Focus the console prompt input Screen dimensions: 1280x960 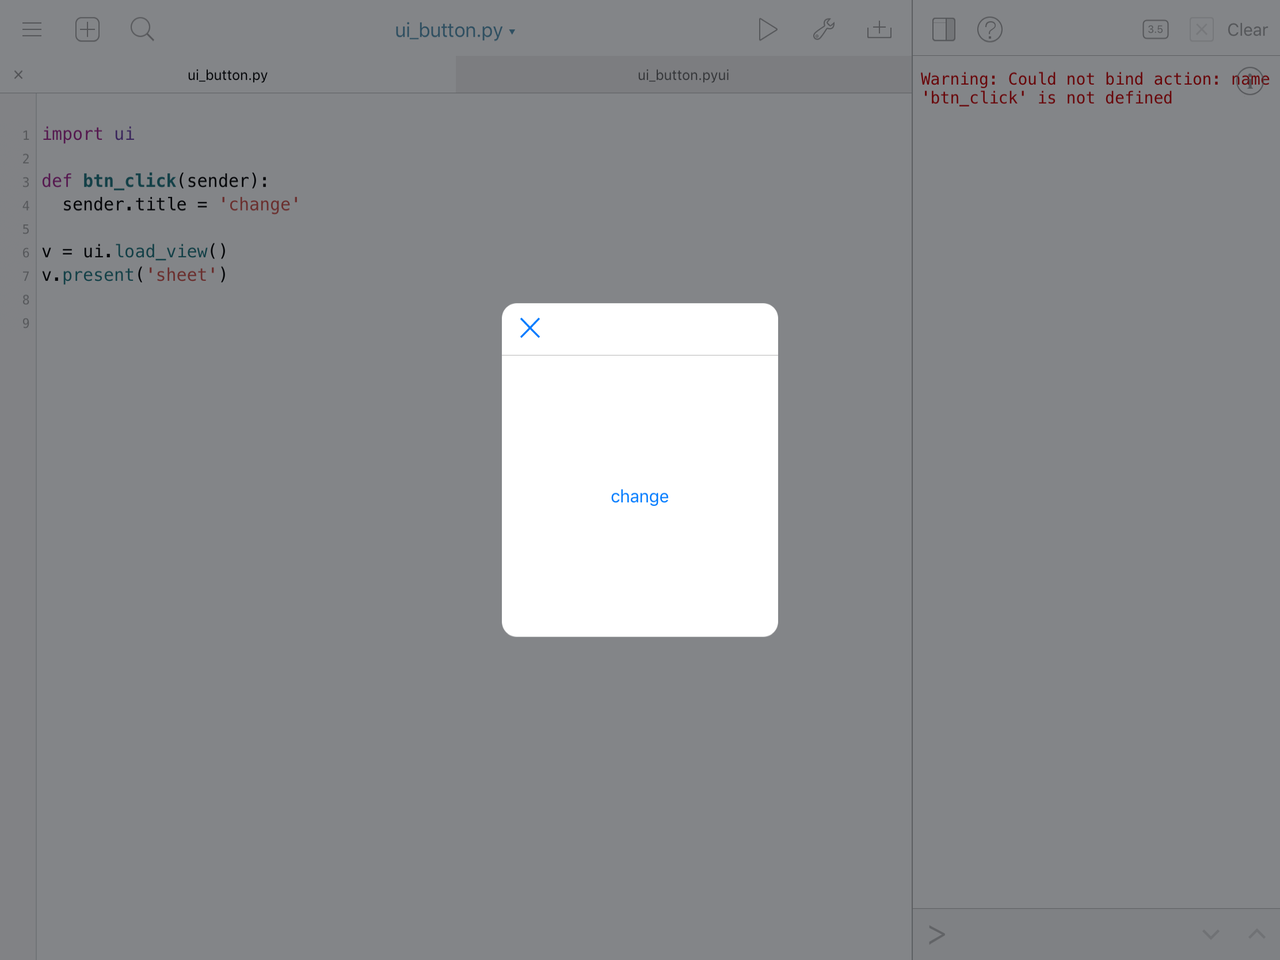(1060, 935)
